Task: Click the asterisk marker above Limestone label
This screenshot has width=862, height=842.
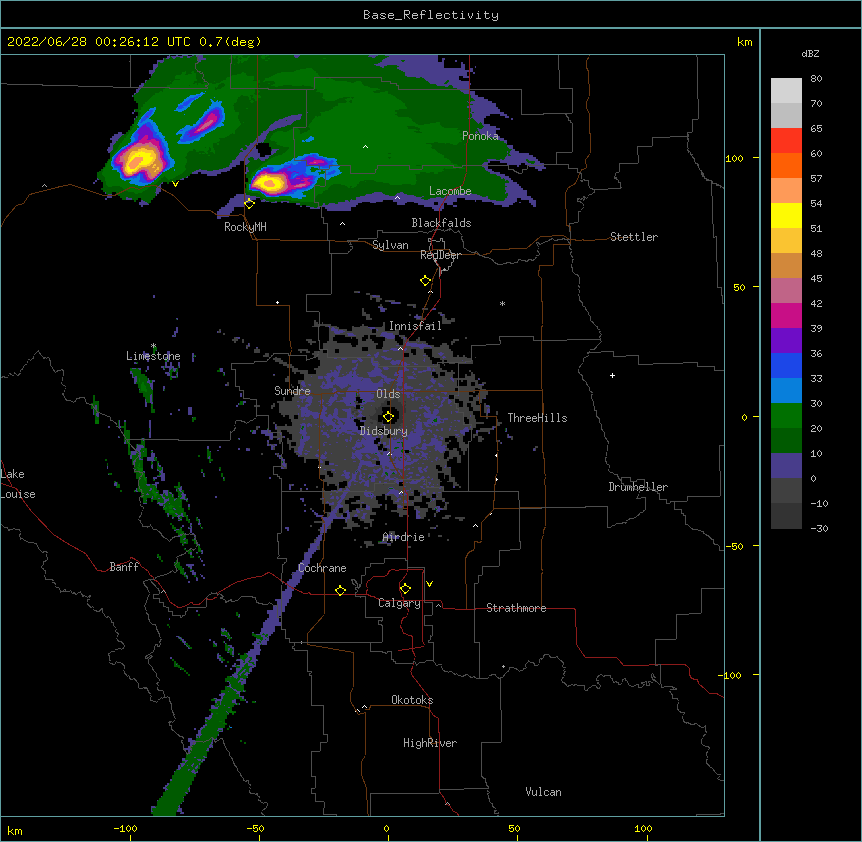Action: coord(154,346)
